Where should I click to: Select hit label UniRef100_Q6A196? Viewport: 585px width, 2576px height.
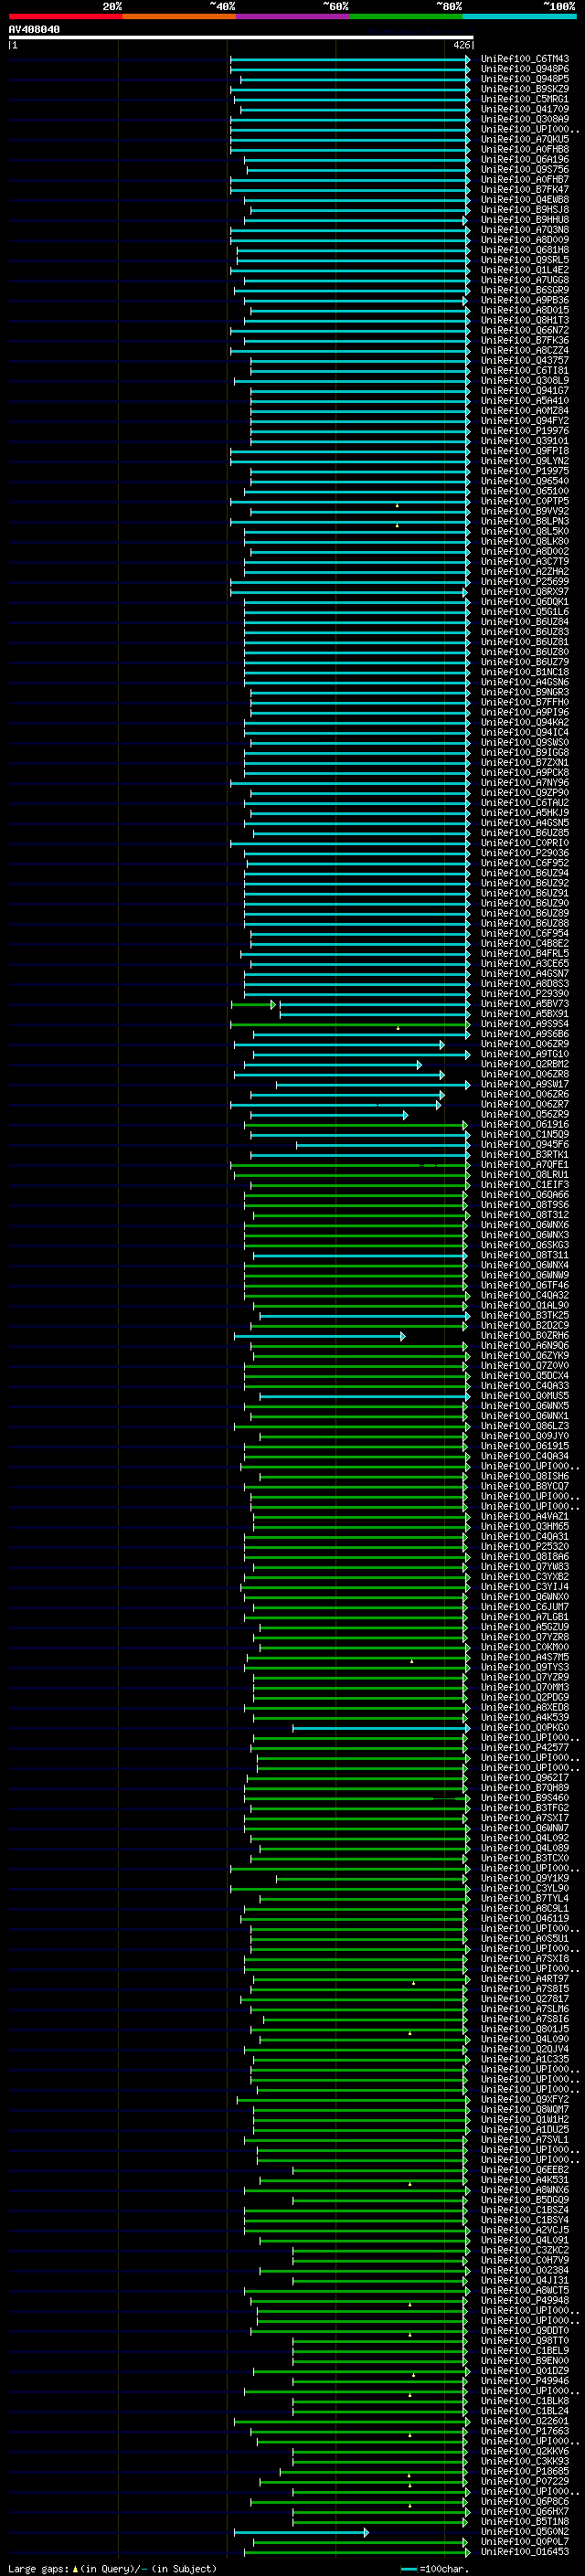pos(525,159)
